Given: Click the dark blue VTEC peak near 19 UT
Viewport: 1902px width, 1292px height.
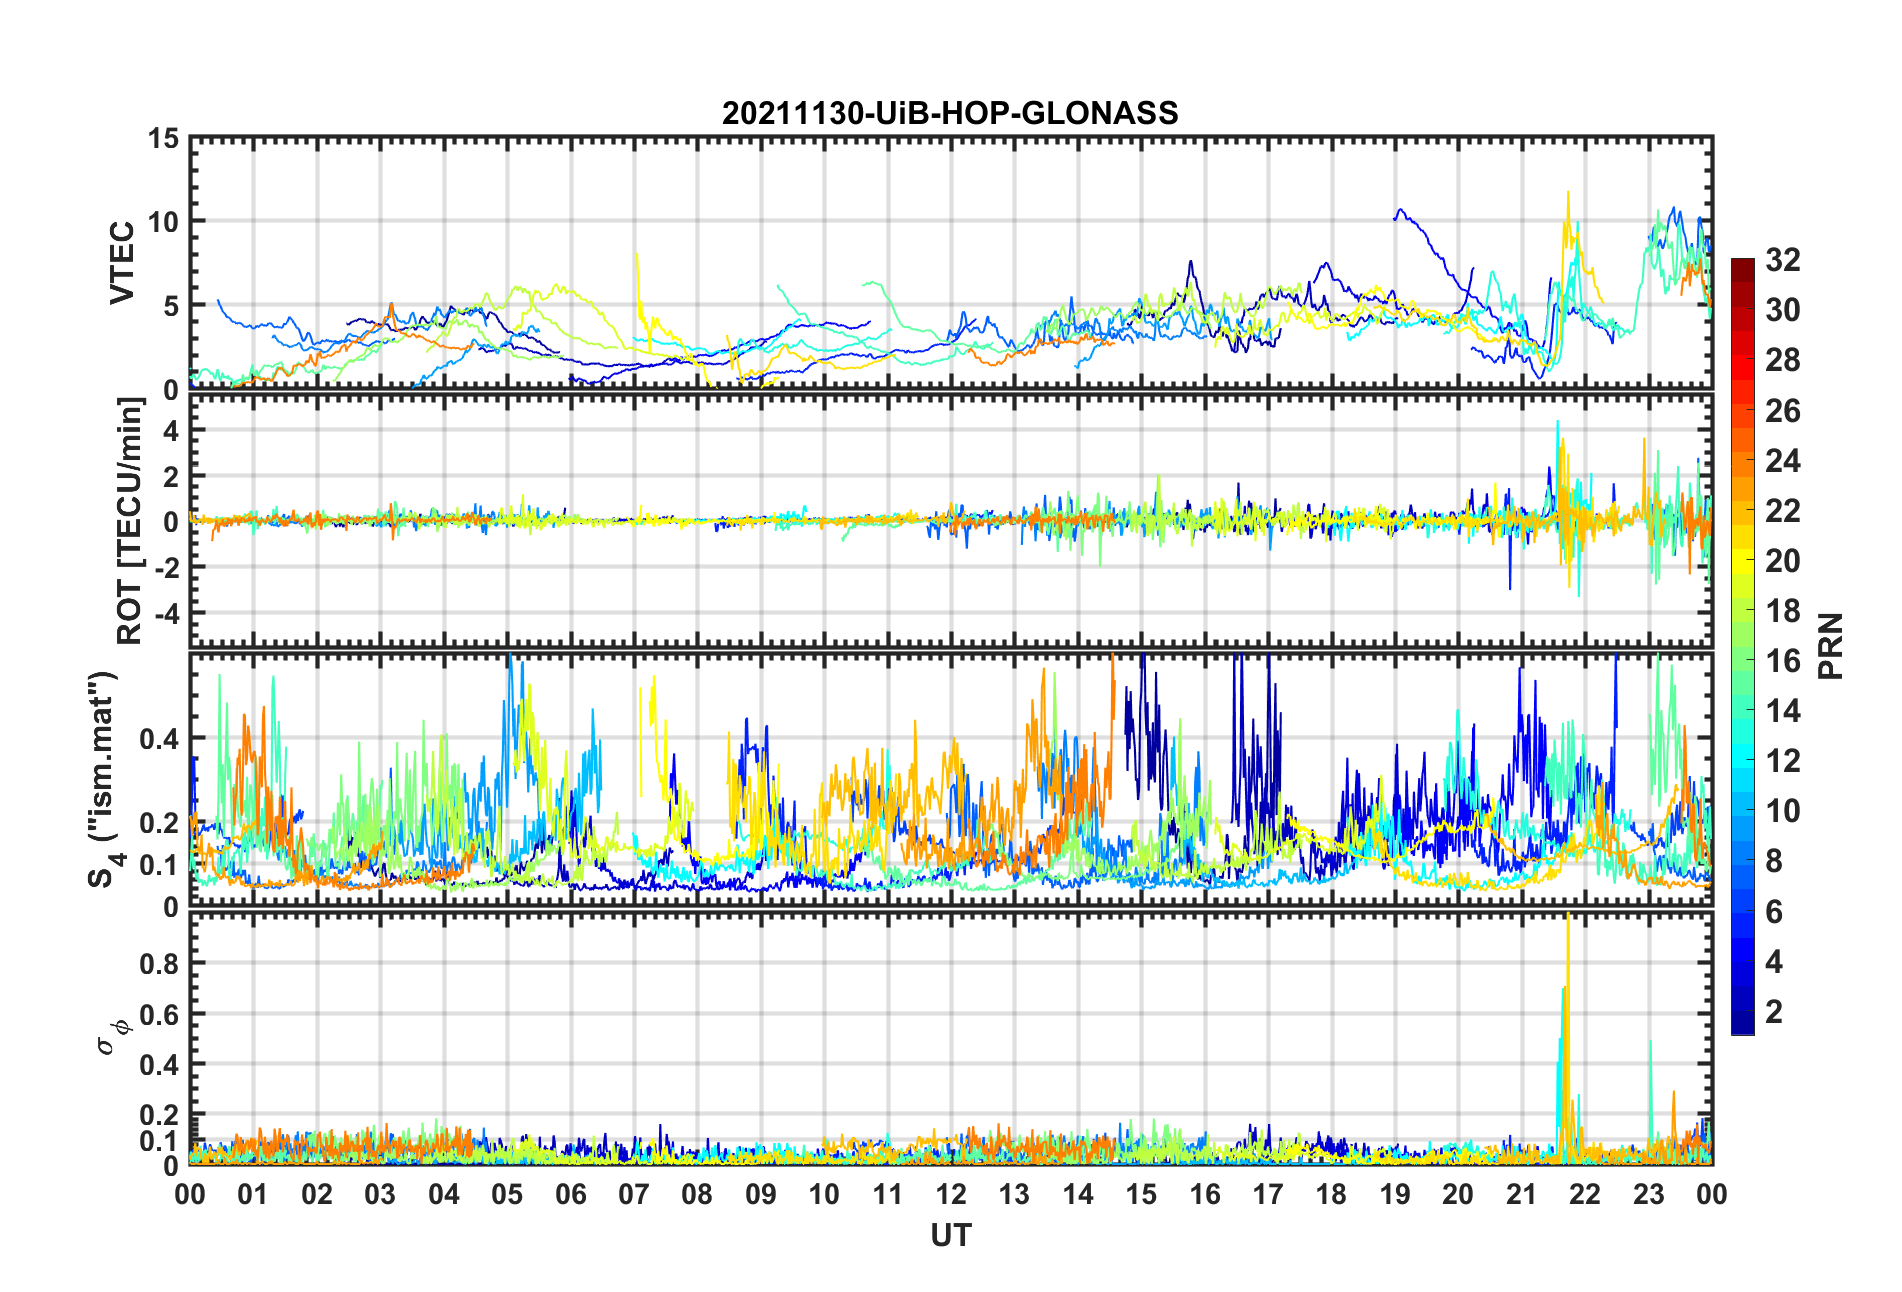Looking at the screenshot, I should point(1400,211).
